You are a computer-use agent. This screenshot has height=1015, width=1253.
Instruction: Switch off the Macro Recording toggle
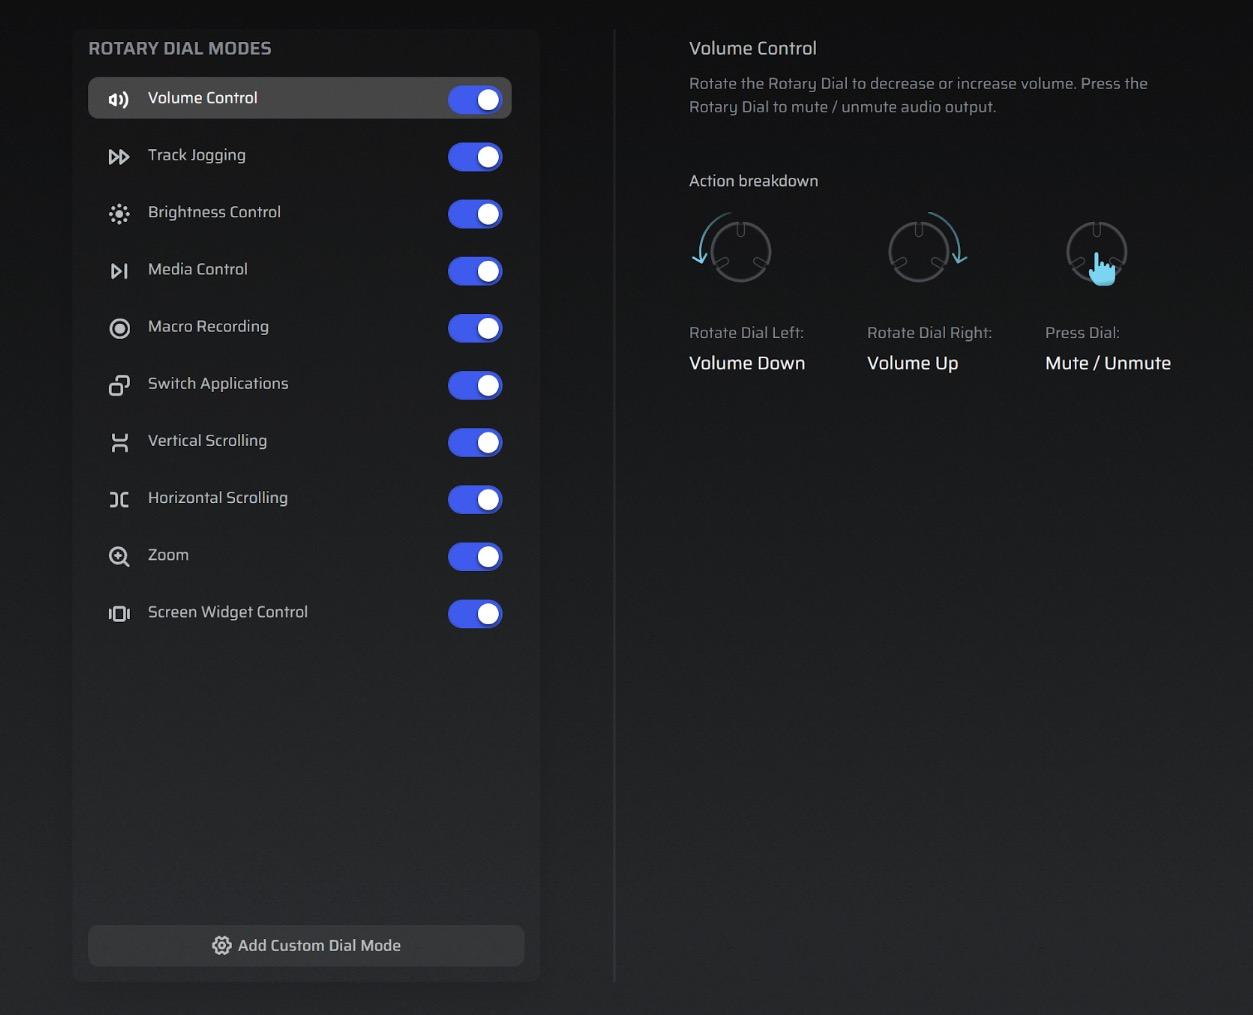(x=475, y=328)
